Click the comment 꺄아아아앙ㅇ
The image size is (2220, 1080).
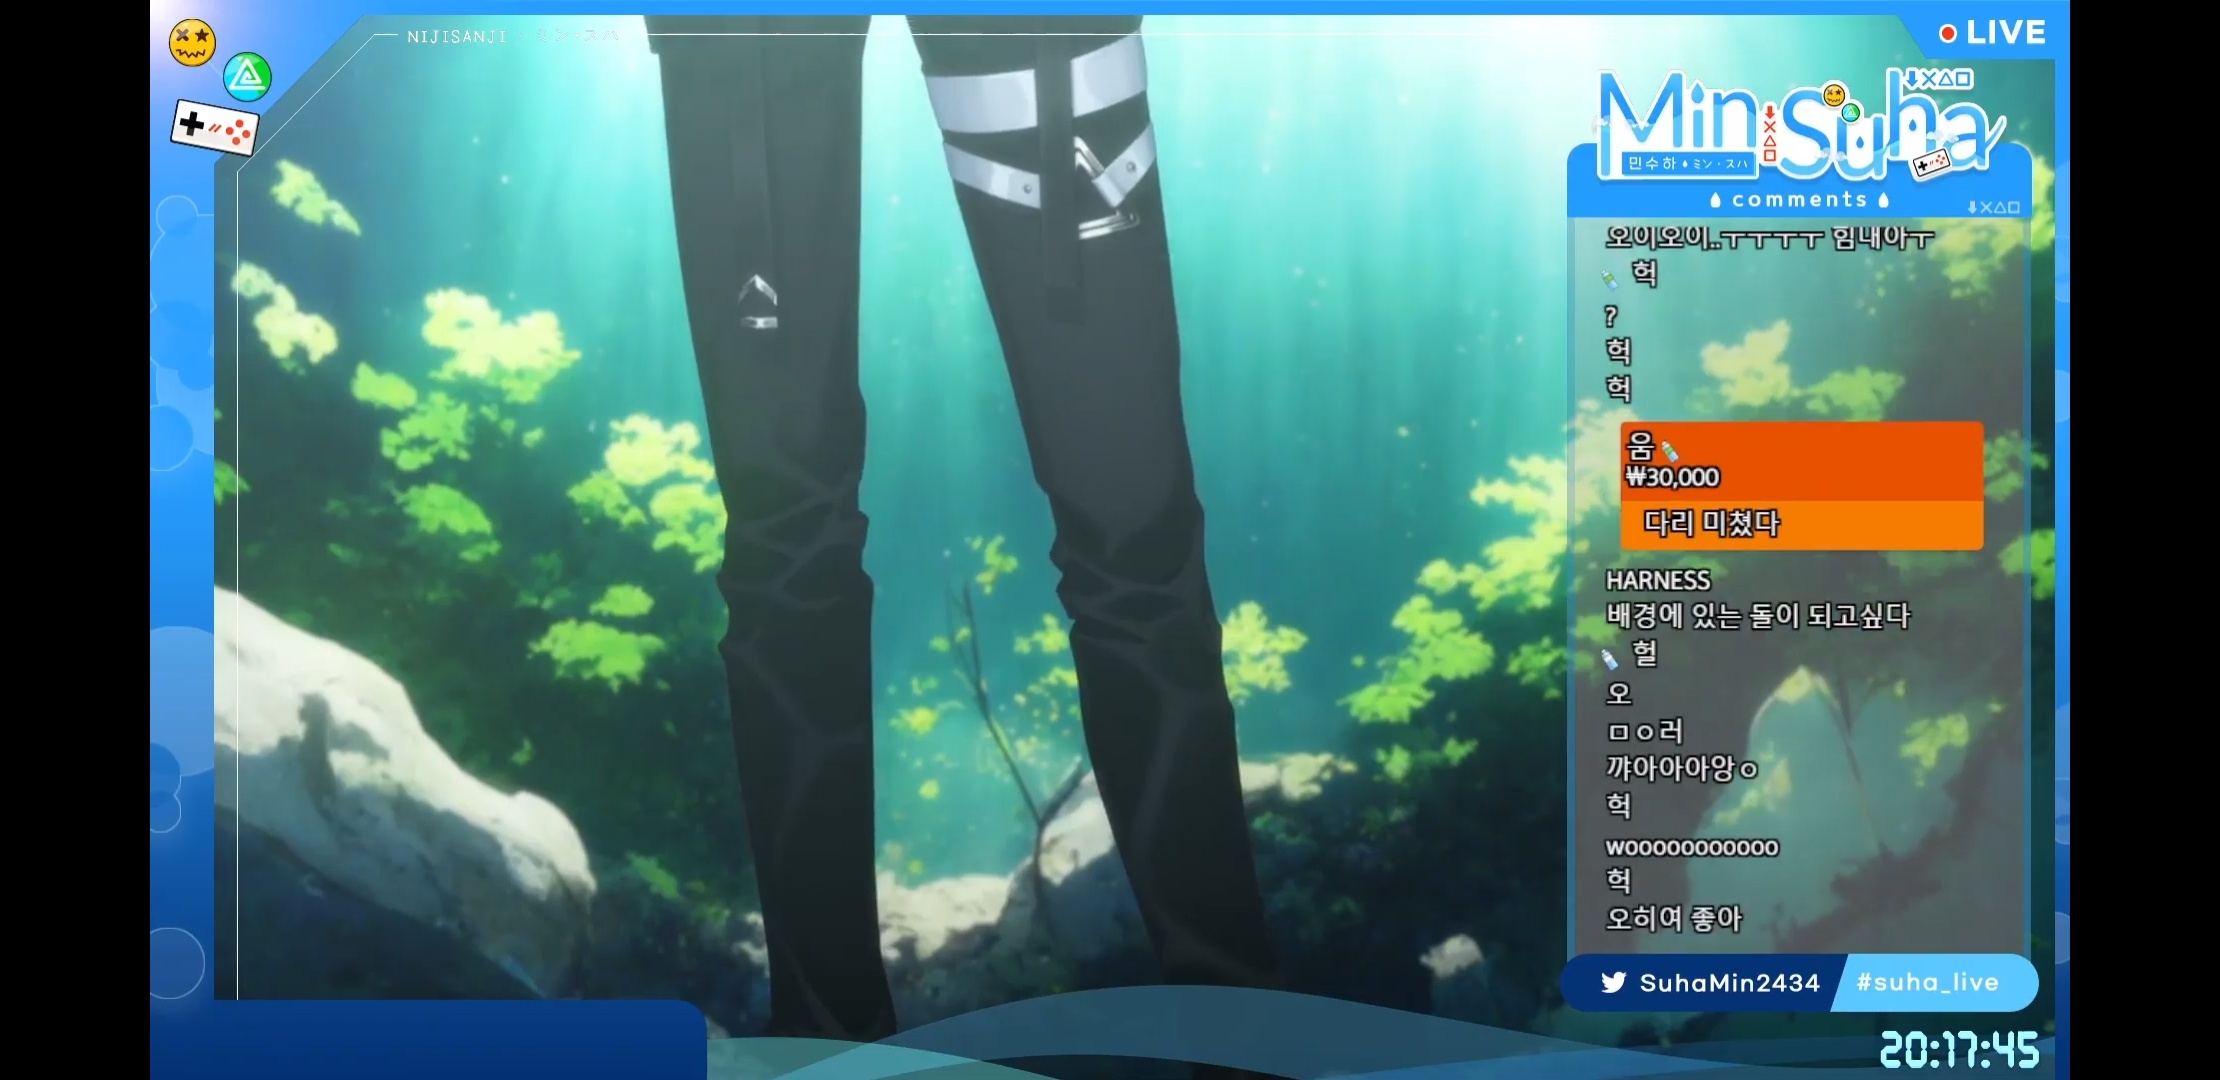tap(1682, 768)
